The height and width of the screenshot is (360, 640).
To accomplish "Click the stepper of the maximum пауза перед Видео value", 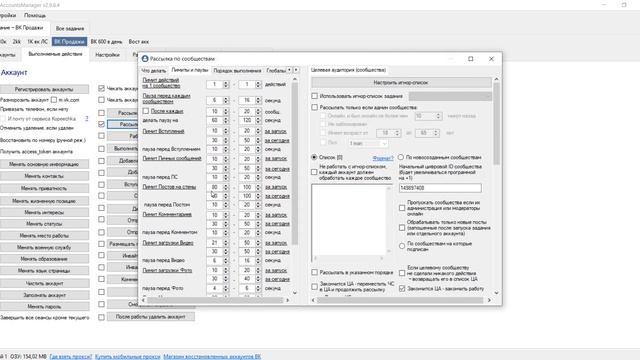I will [x=258, y=260].
